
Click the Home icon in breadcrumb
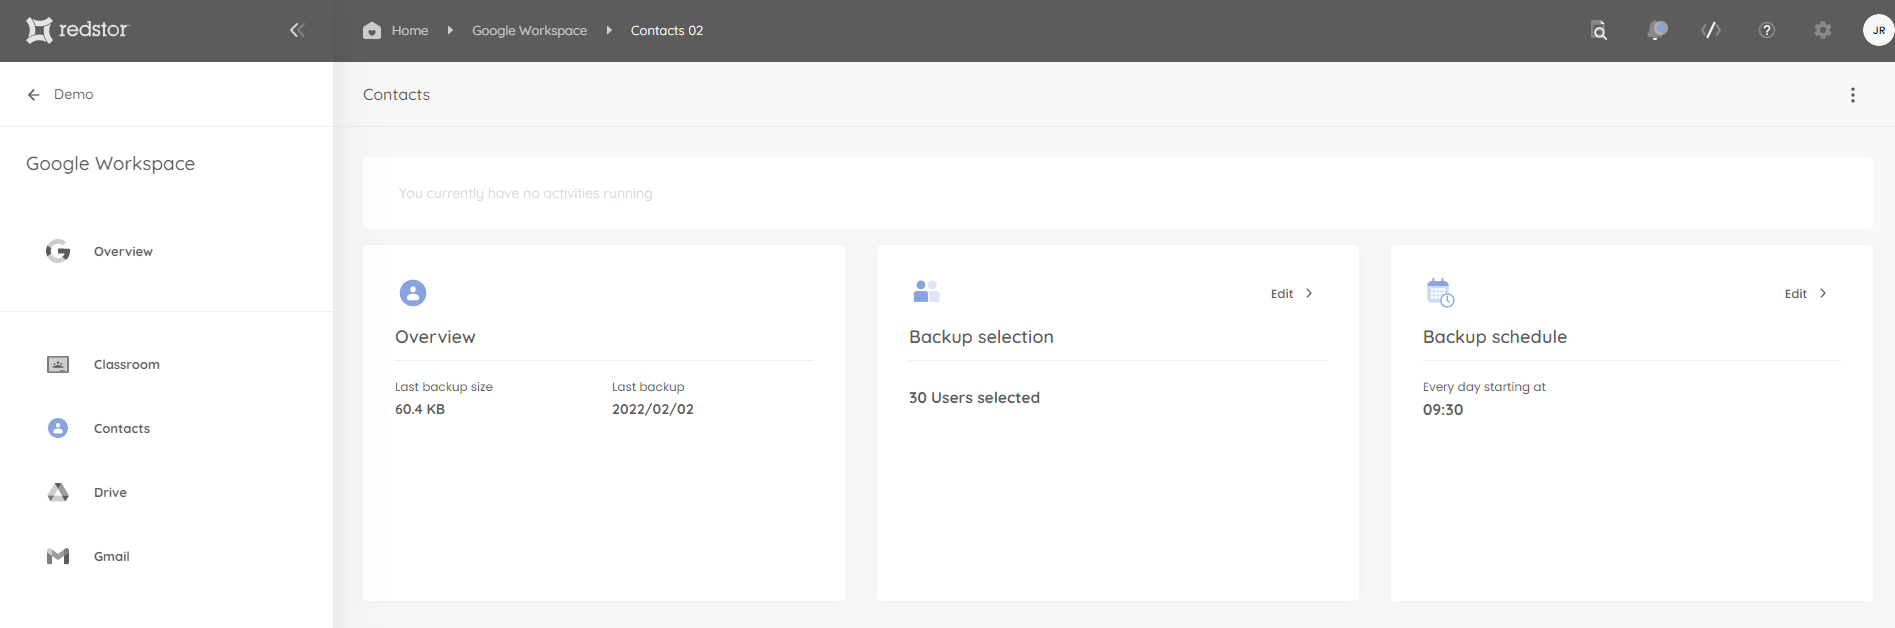(372, 30)
